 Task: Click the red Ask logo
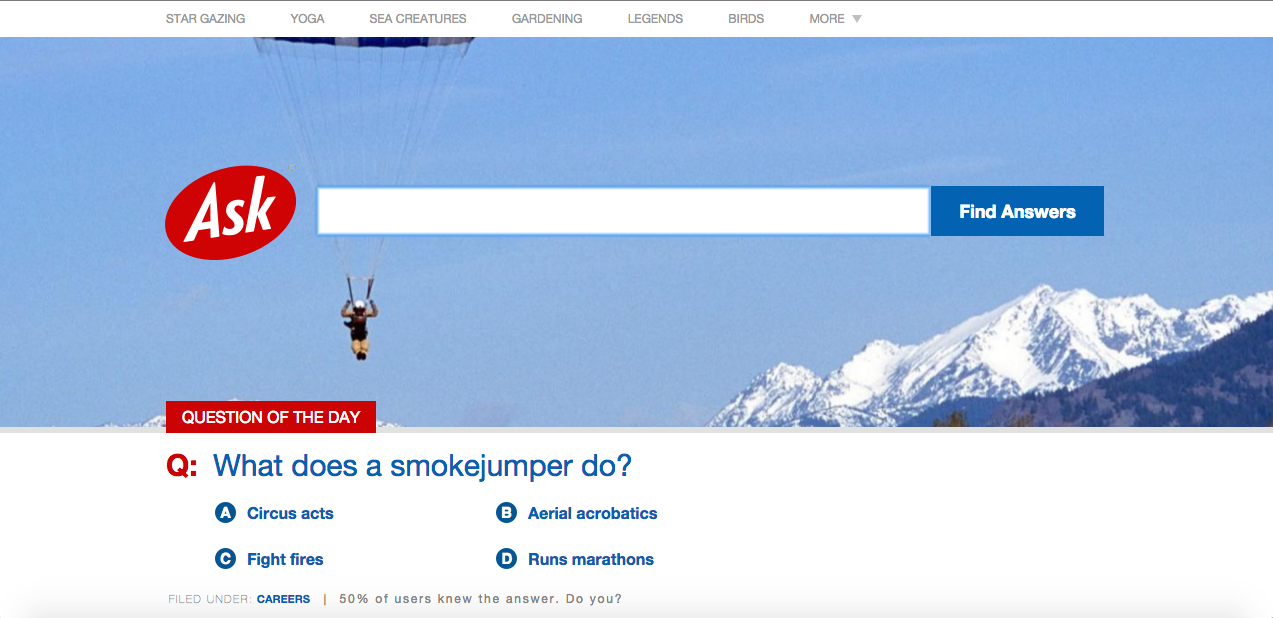[x=230, y=212]
